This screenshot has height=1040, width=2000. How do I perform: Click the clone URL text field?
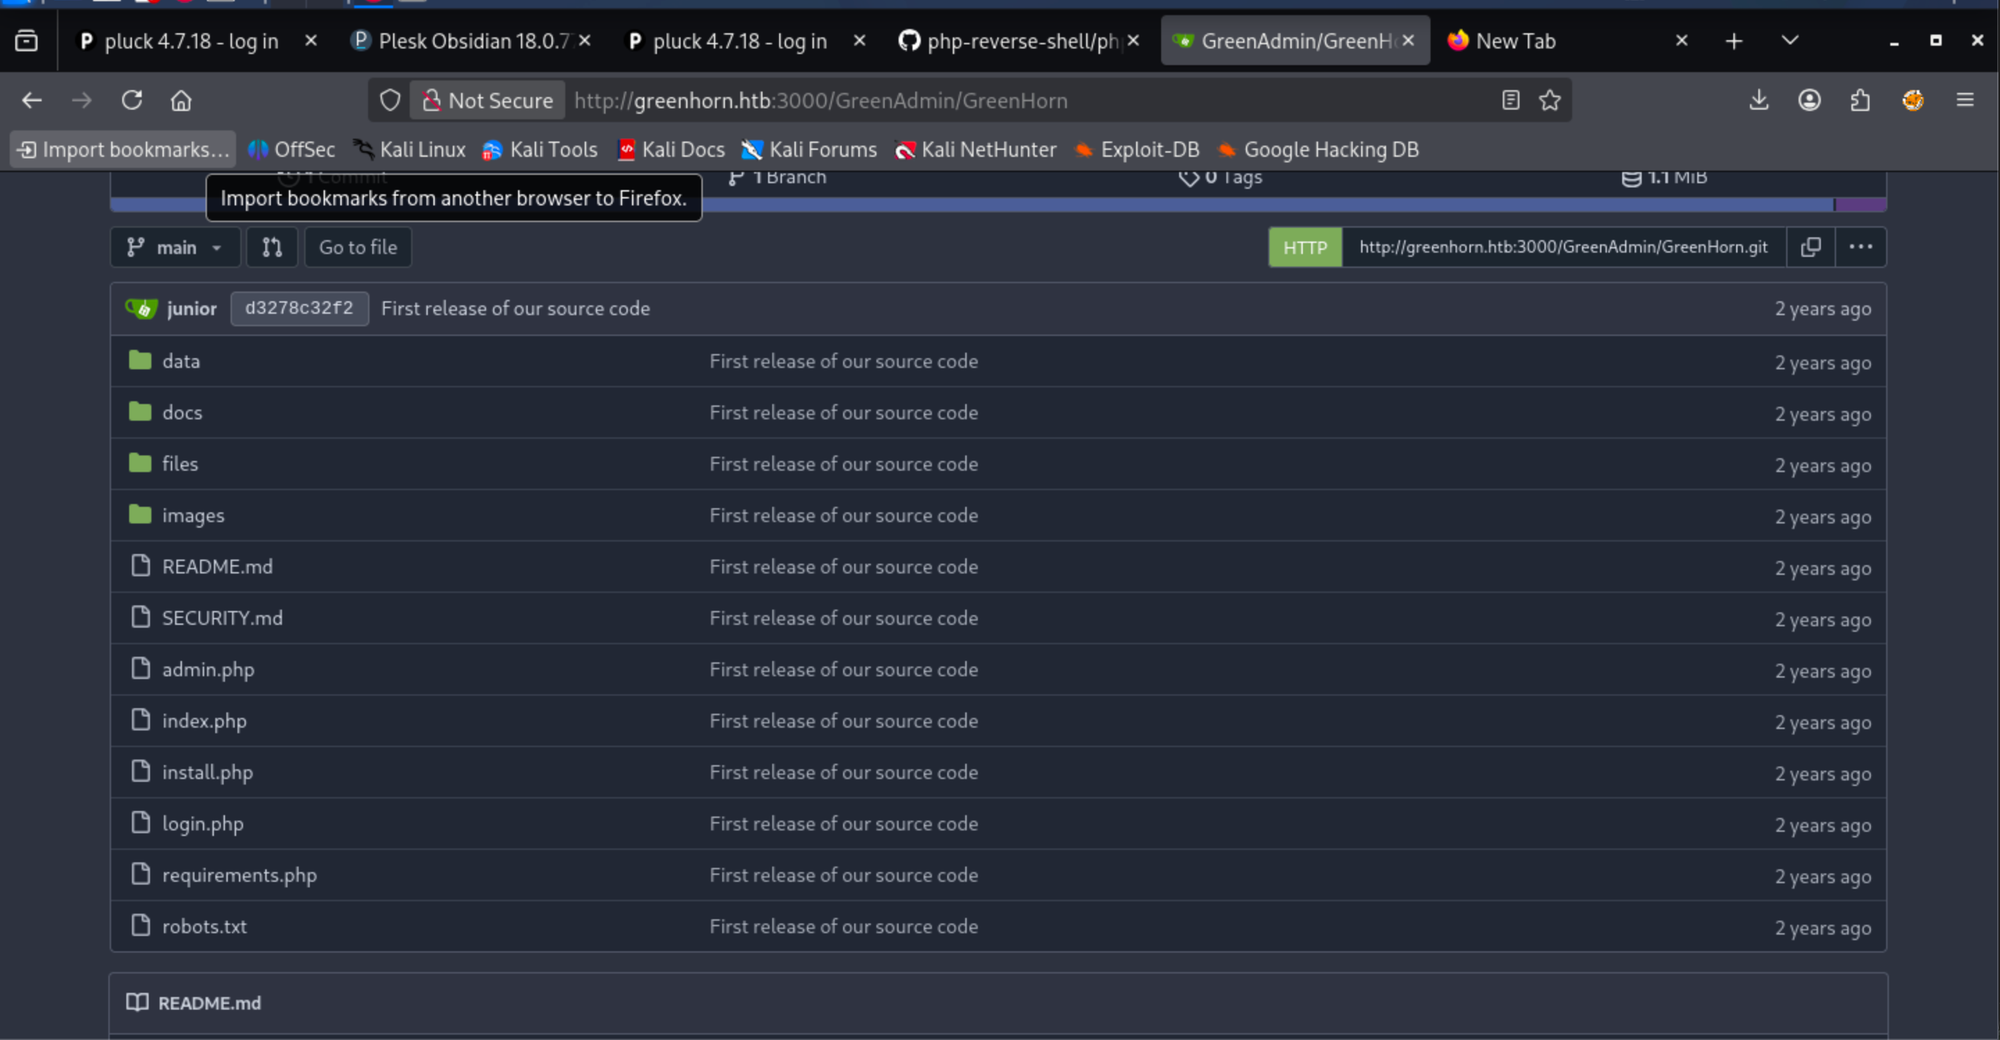(x=1562, y=247)
